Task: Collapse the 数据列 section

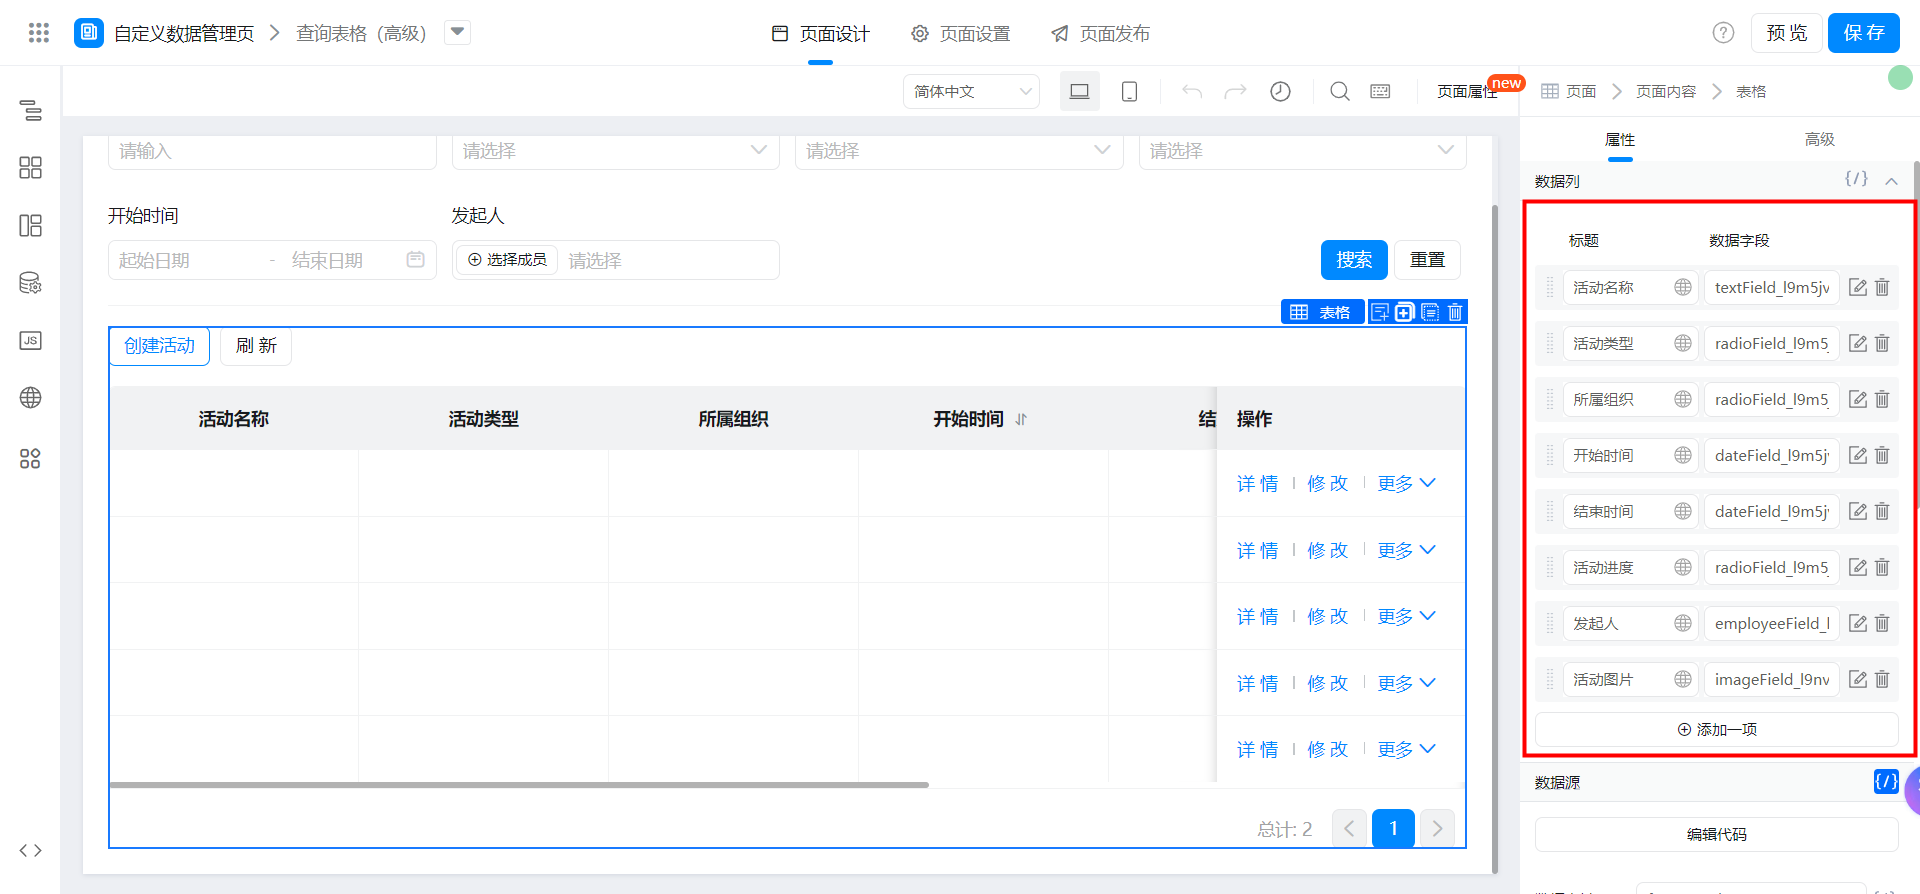Action: pyautogui.click(x=1891, y=181)
